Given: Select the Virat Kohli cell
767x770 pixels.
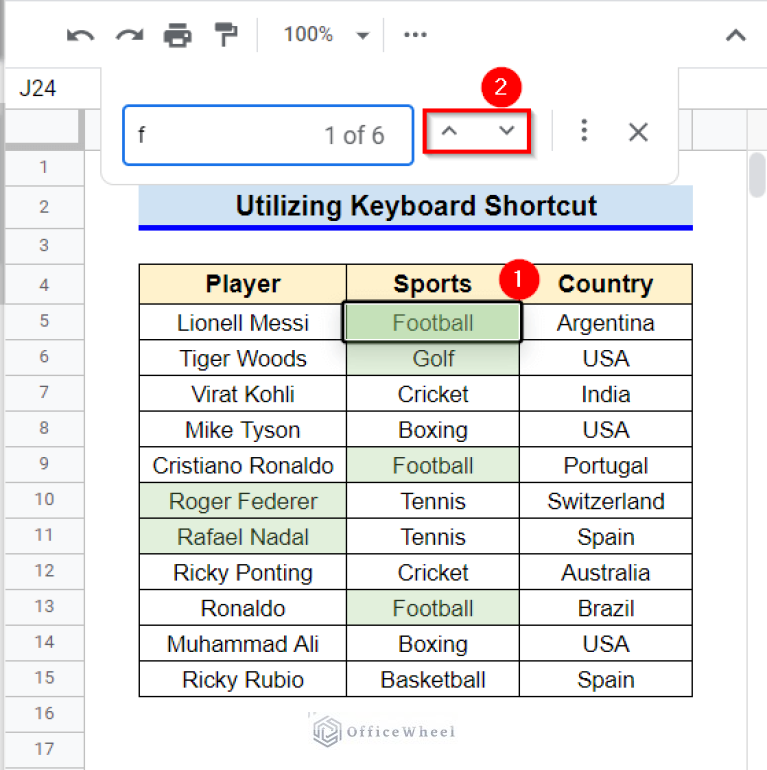Looking at the screenshot, I should point(243,394).
